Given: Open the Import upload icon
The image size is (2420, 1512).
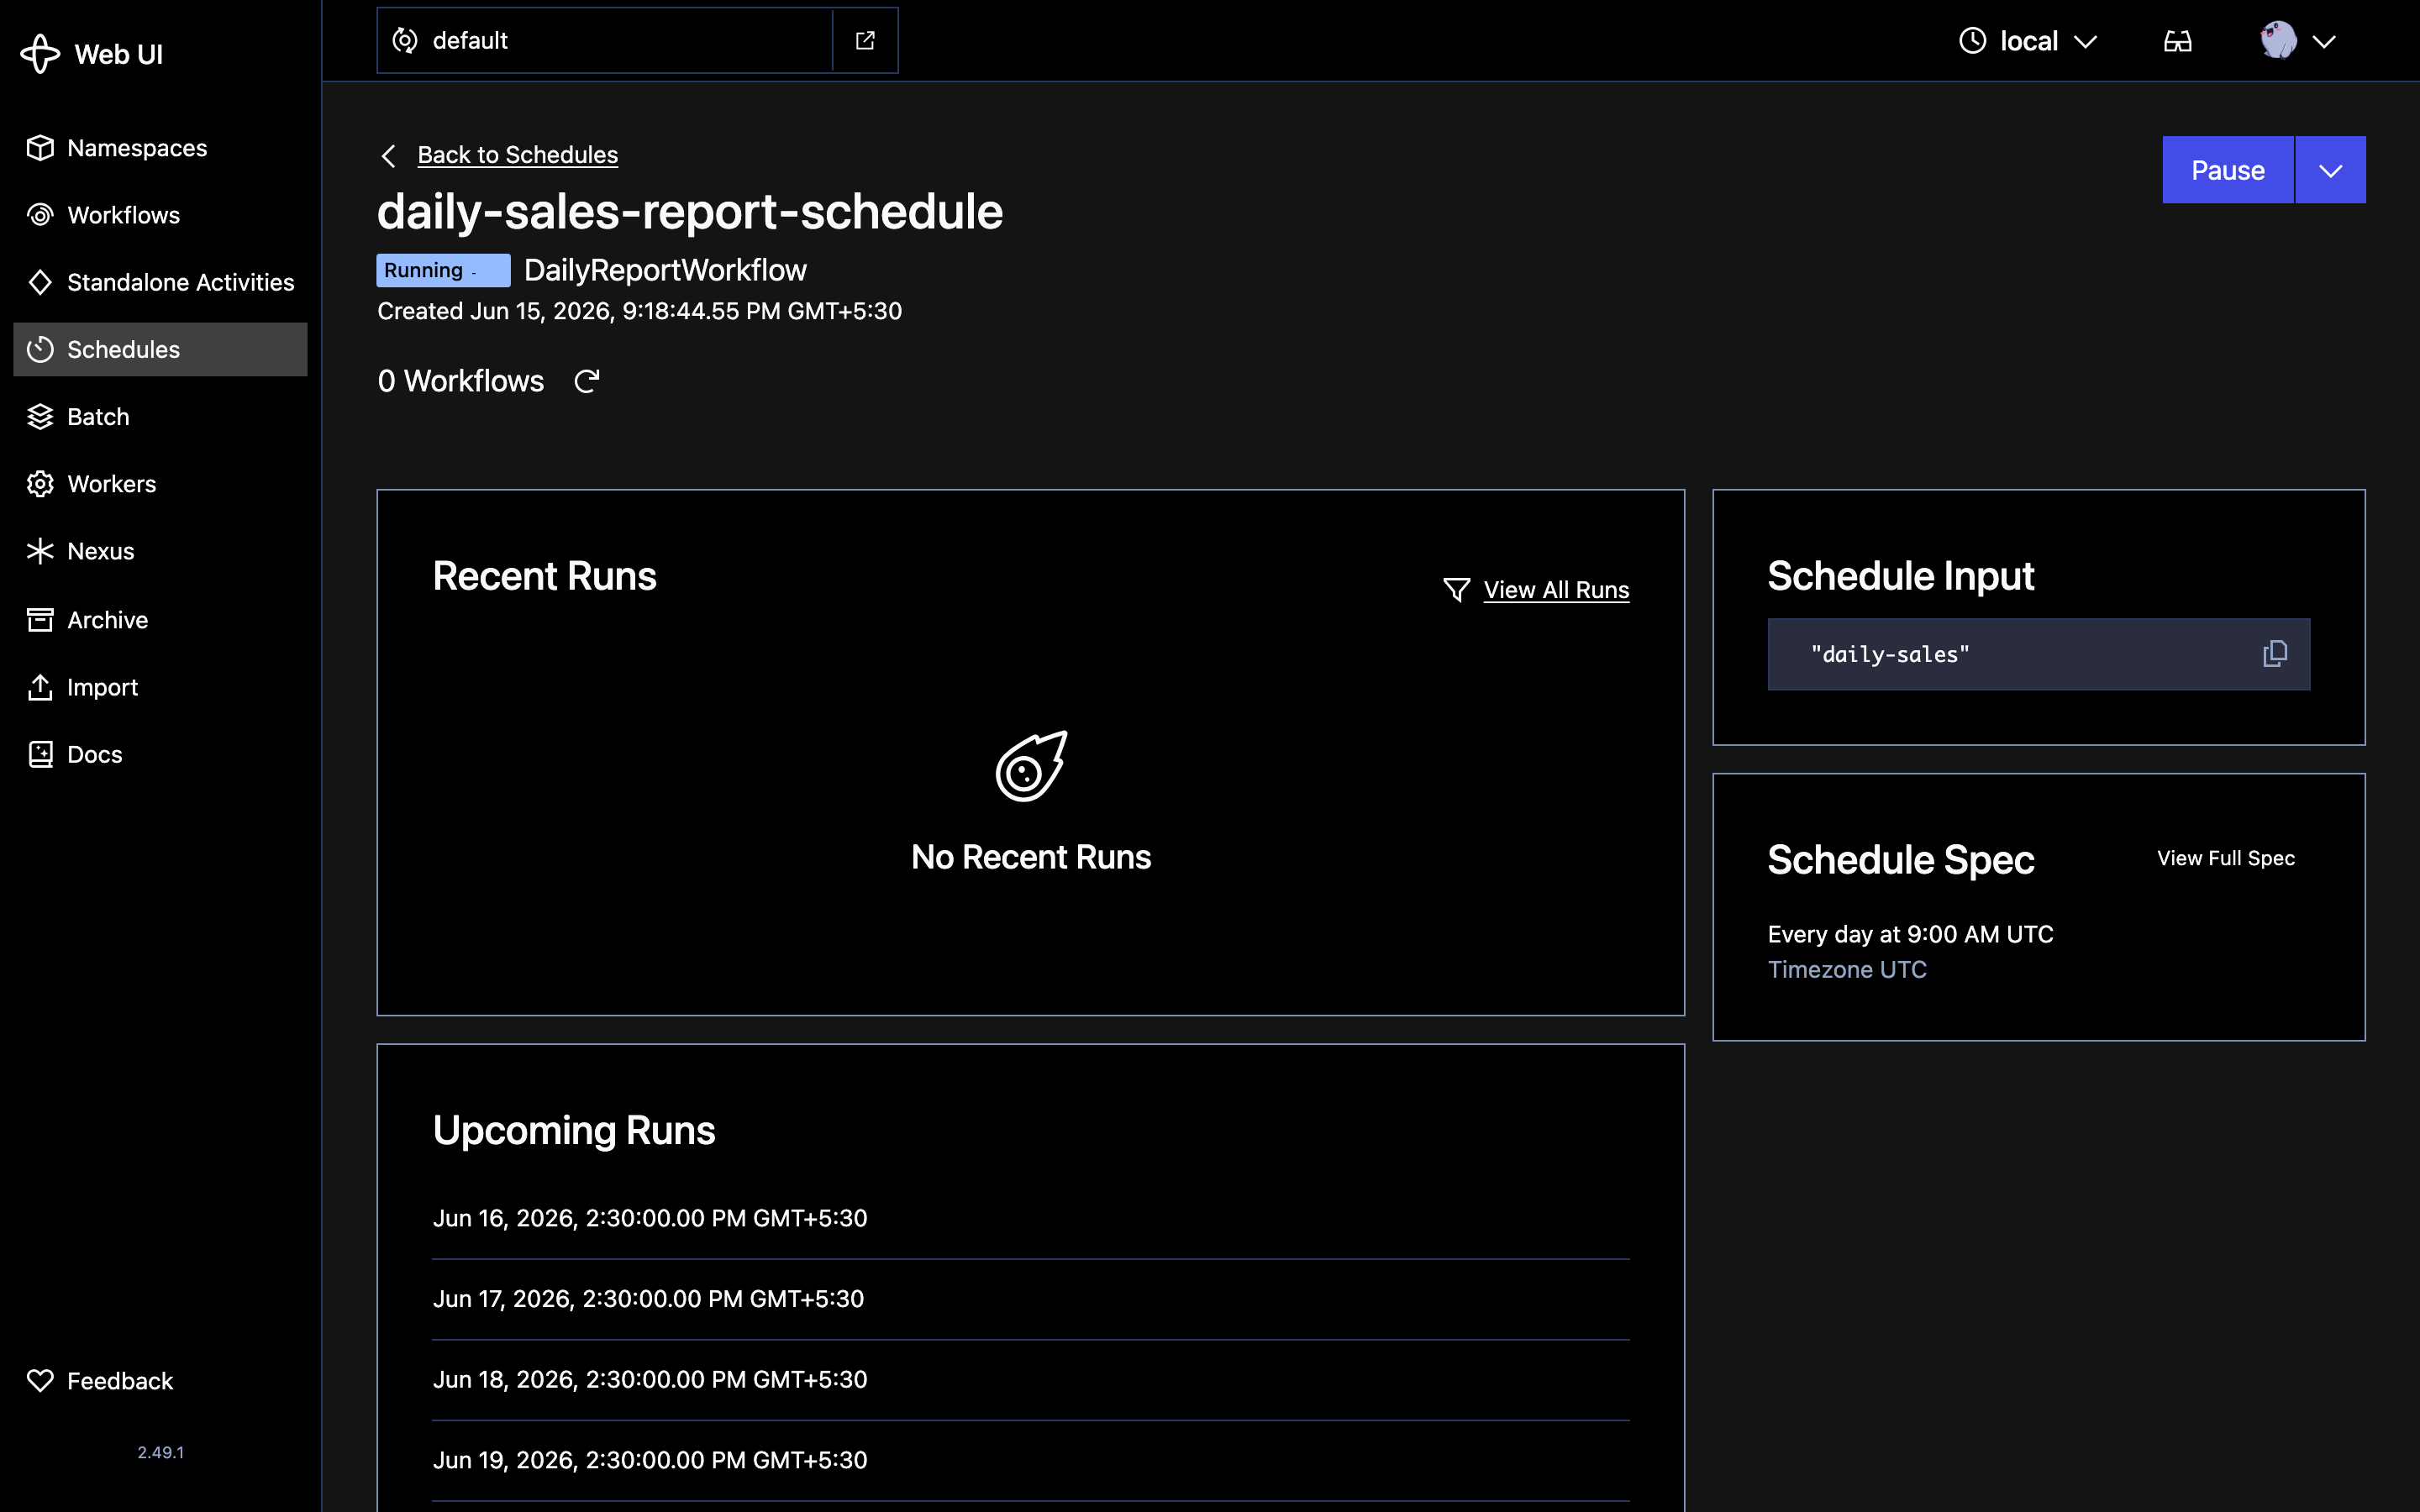Looking at the screenshot, I should pos(40,687).
